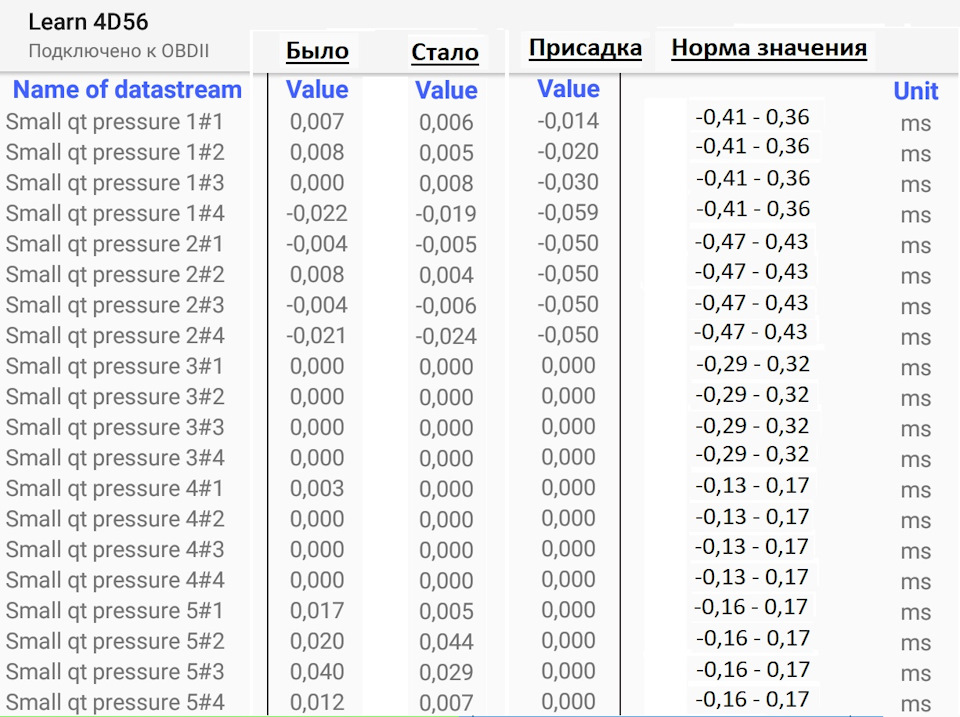
Task: Click Присадка value -0,014 for 1#1
Action: coord(568,121)
